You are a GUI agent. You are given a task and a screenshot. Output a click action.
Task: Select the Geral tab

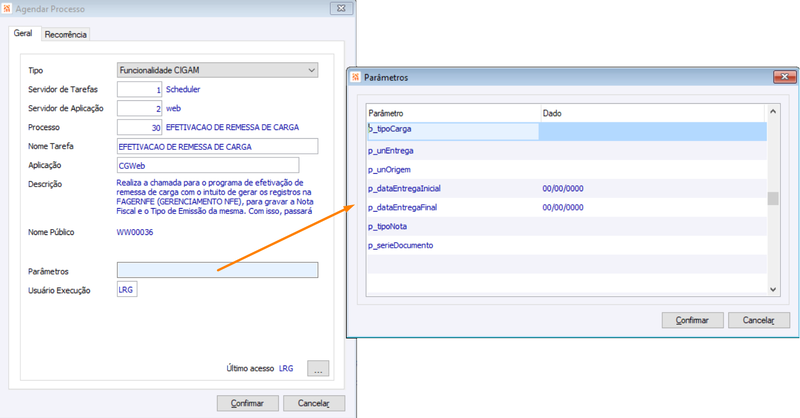click(23, 33)
